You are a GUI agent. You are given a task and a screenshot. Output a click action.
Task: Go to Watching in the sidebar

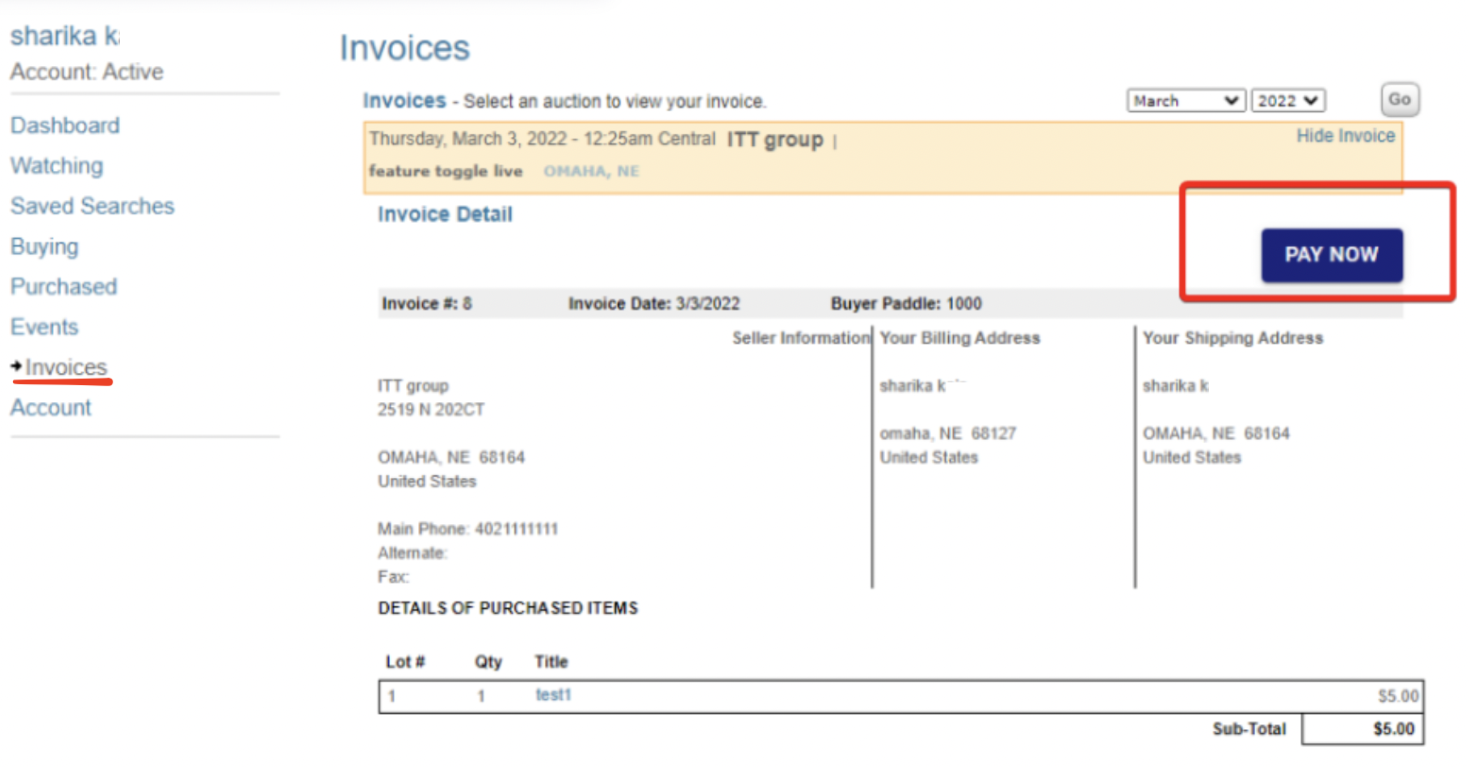56,166
